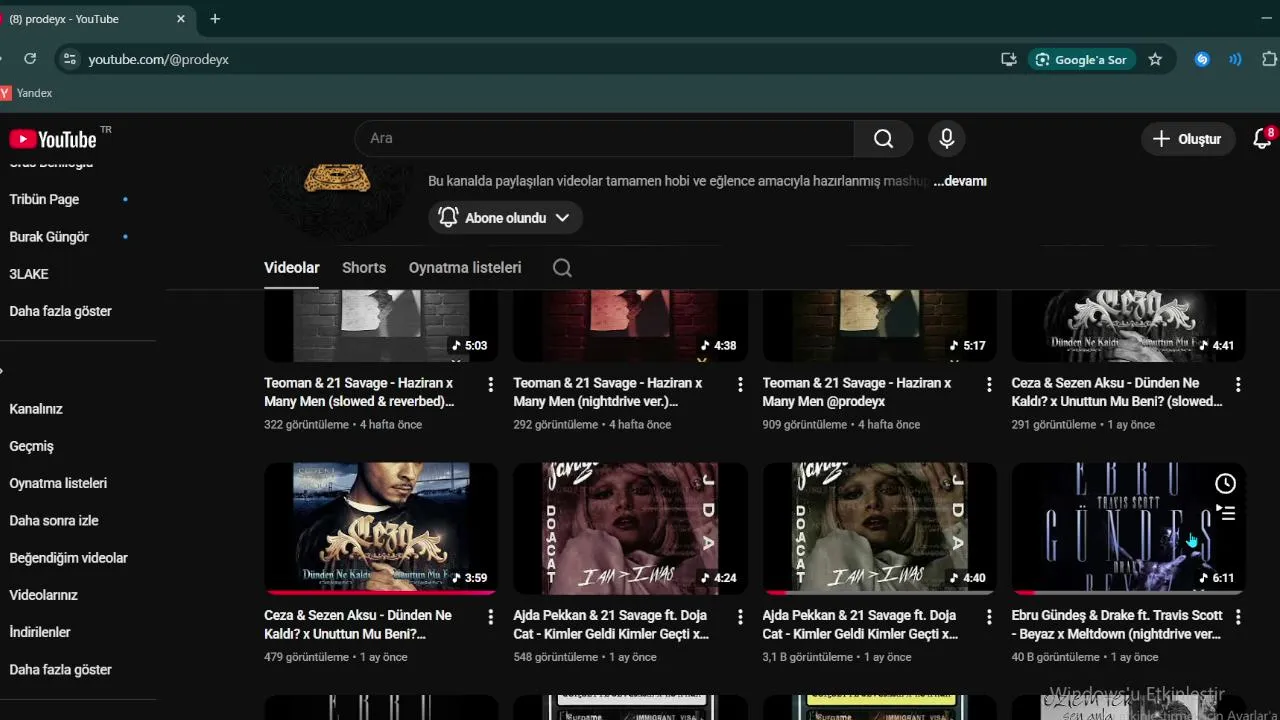Close the prodeyx - YouTube tab
The height and width of the screenshot is (720, 1280).
click(x=181, y=19)
